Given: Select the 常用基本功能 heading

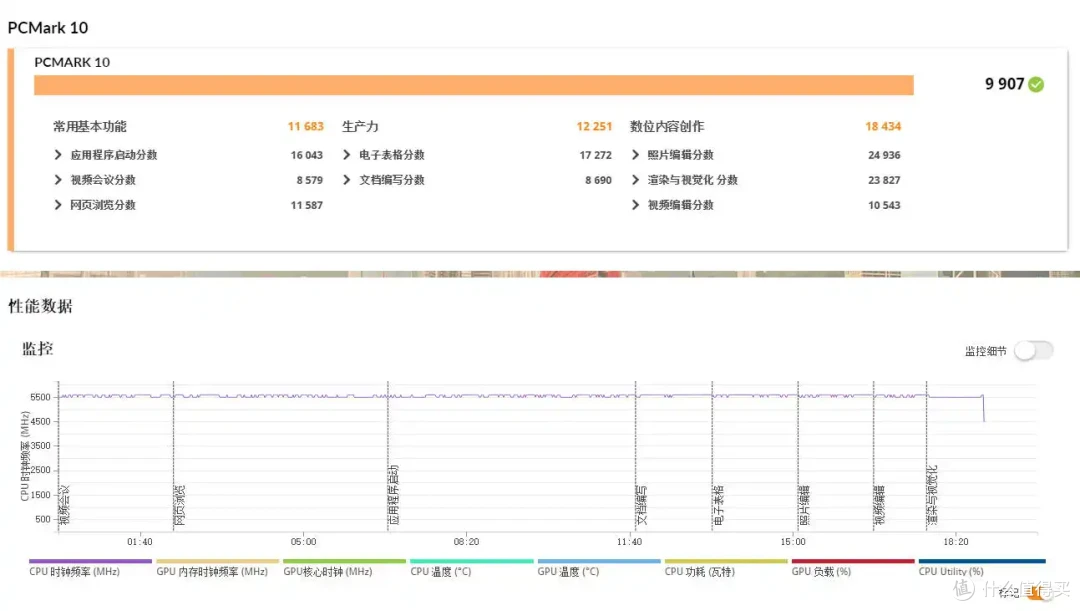Looking at the screenshot, I should tap(90, 126).
